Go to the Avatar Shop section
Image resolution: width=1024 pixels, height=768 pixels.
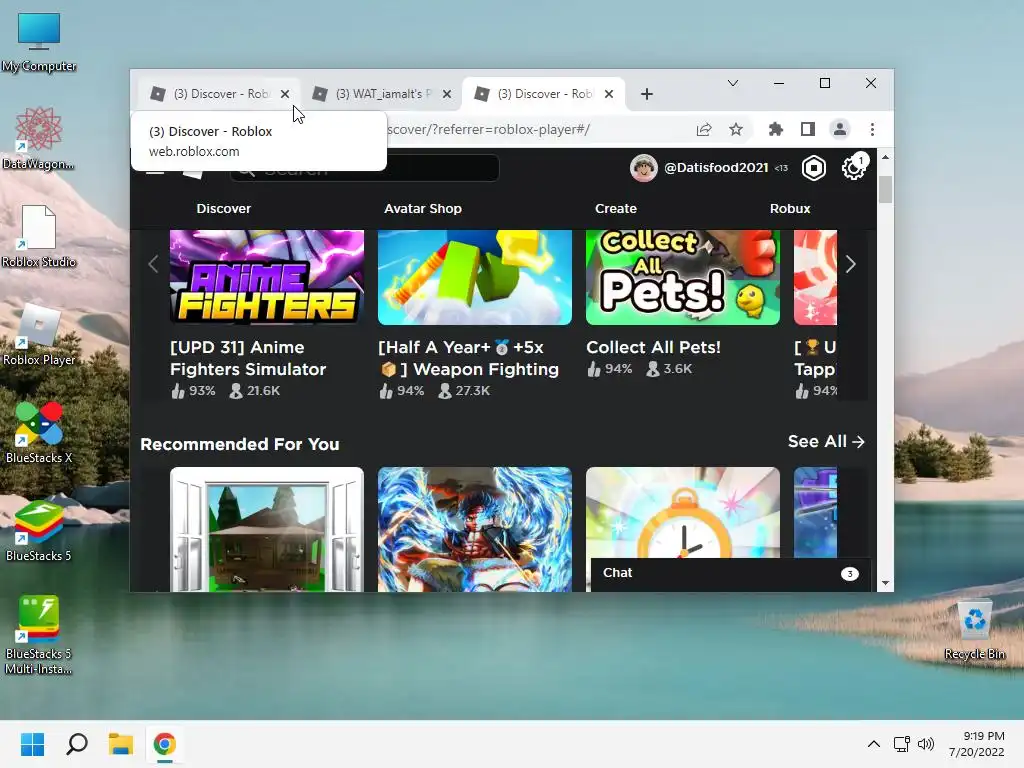coord(423,208)
